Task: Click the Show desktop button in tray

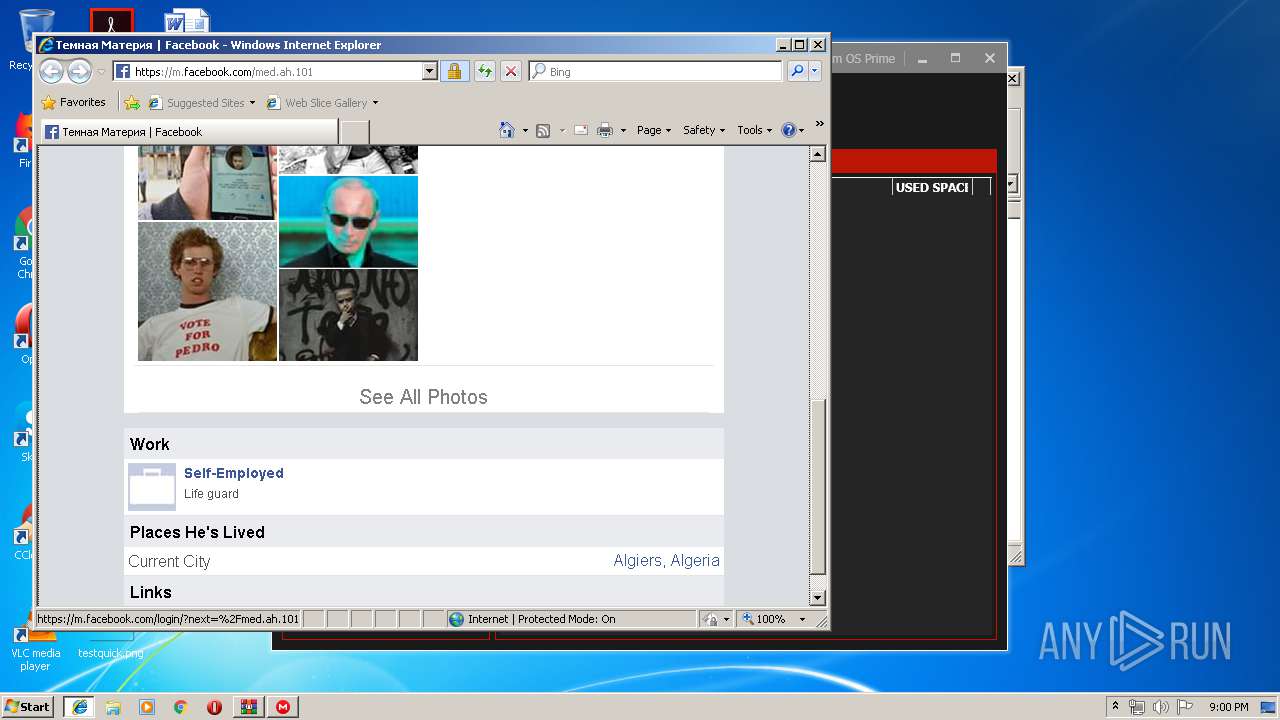Action: (1270, 707)
